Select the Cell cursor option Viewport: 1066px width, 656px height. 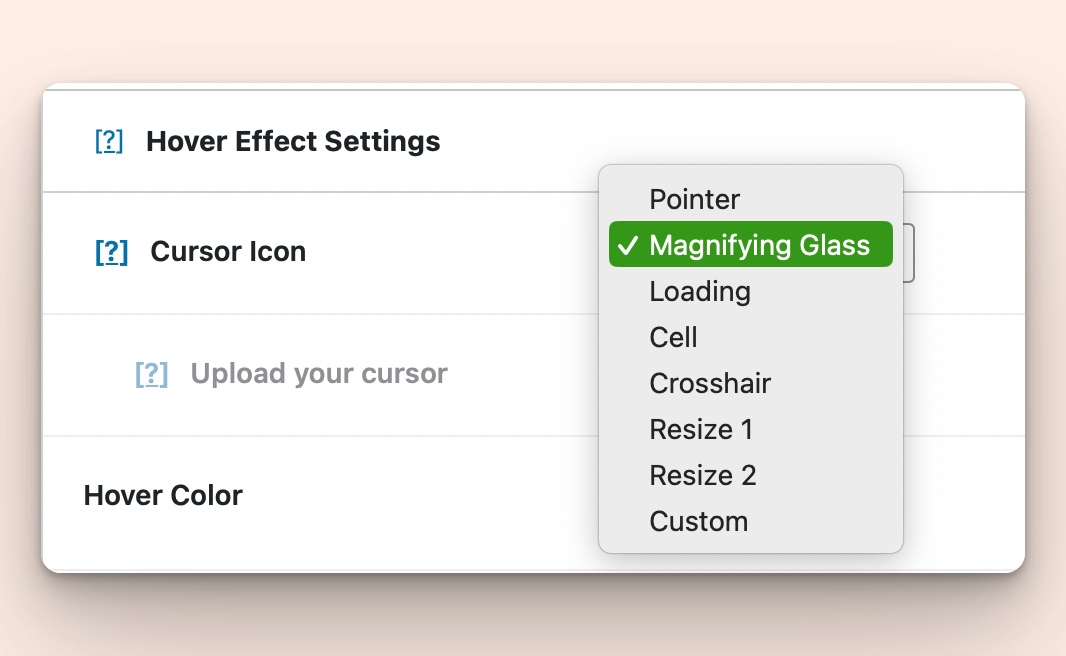(674, 337)
